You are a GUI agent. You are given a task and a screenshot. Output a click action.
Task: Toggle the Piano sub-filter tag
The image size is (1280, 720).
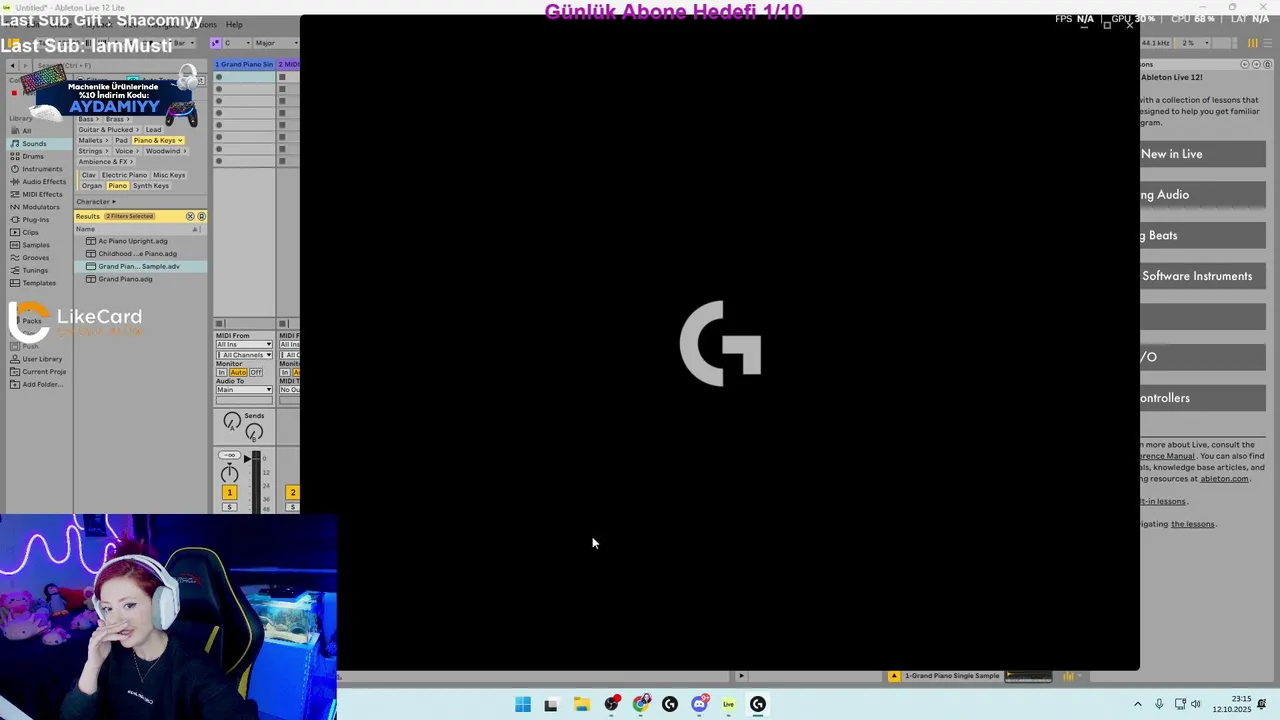(x=117, y=186)
